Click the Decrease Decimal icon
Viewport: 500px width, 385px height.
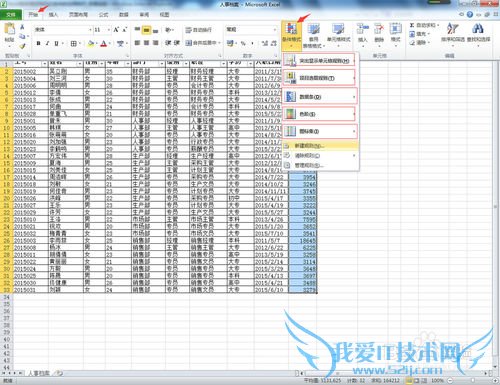coord(274,43)
